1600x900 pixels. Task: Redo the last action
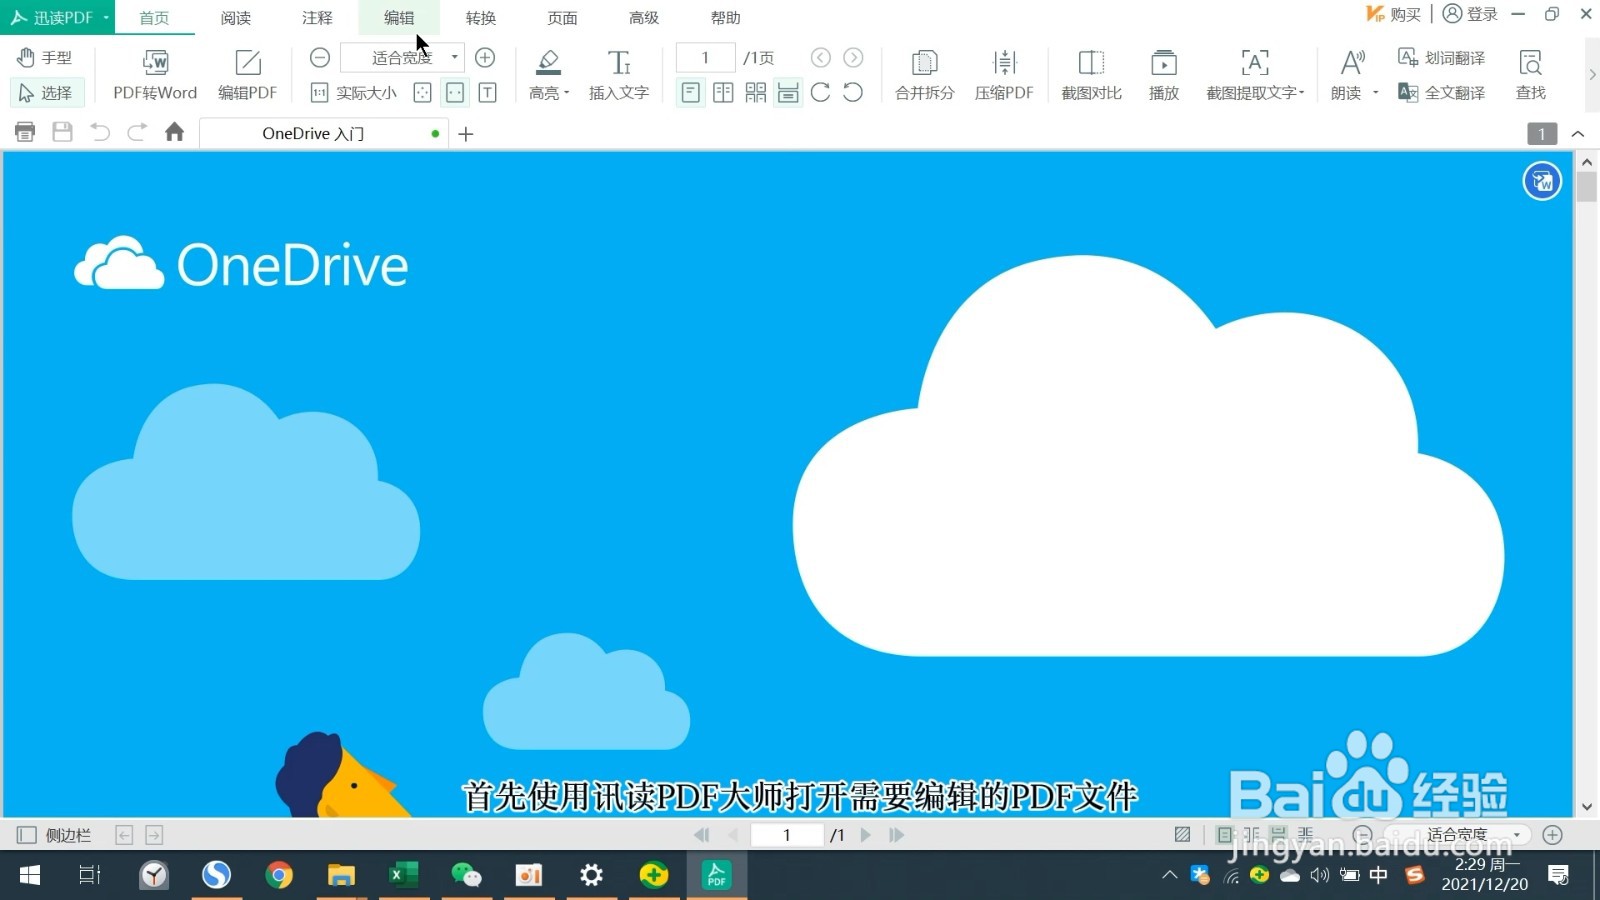(x=137, y=132)
